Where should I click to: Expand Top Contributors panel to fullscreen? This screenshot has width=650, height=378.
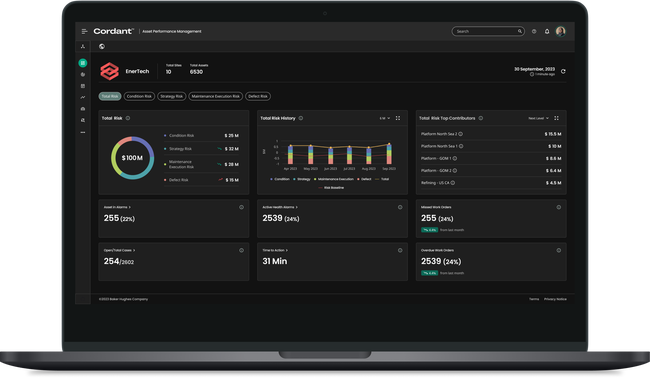pos(556,118)
